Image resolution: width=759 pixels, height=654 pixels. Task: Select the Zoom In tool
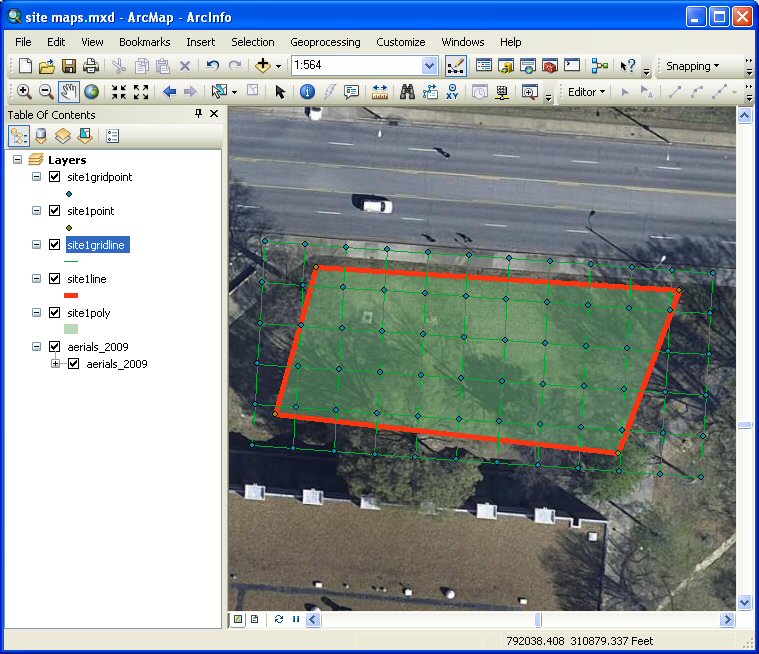pos(24,91)
